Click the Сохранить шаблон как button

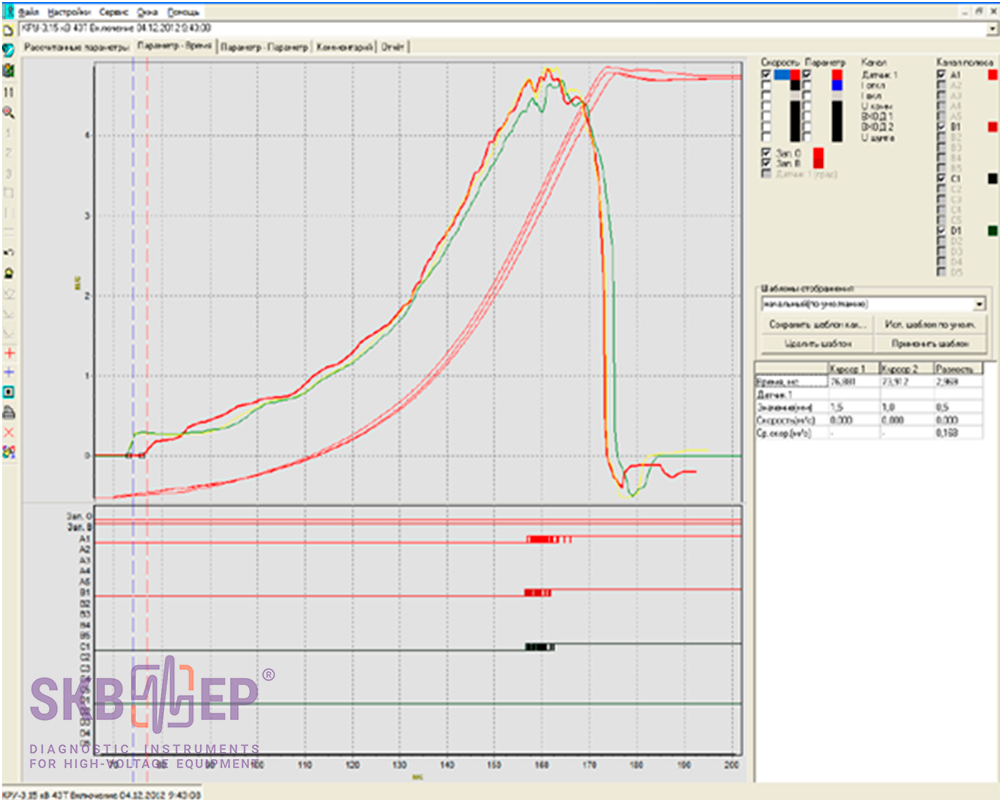pos(818,325)
